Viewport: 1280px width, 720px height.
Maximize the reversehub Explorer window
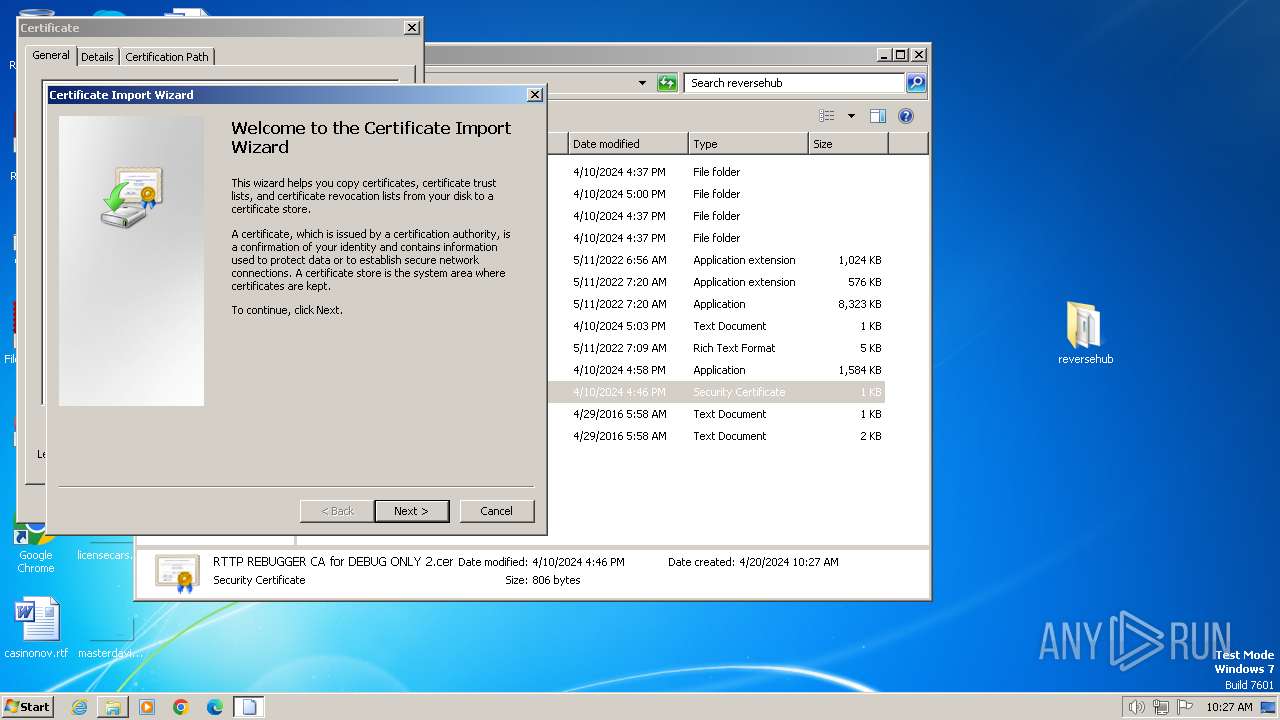[x=900, y=55]
